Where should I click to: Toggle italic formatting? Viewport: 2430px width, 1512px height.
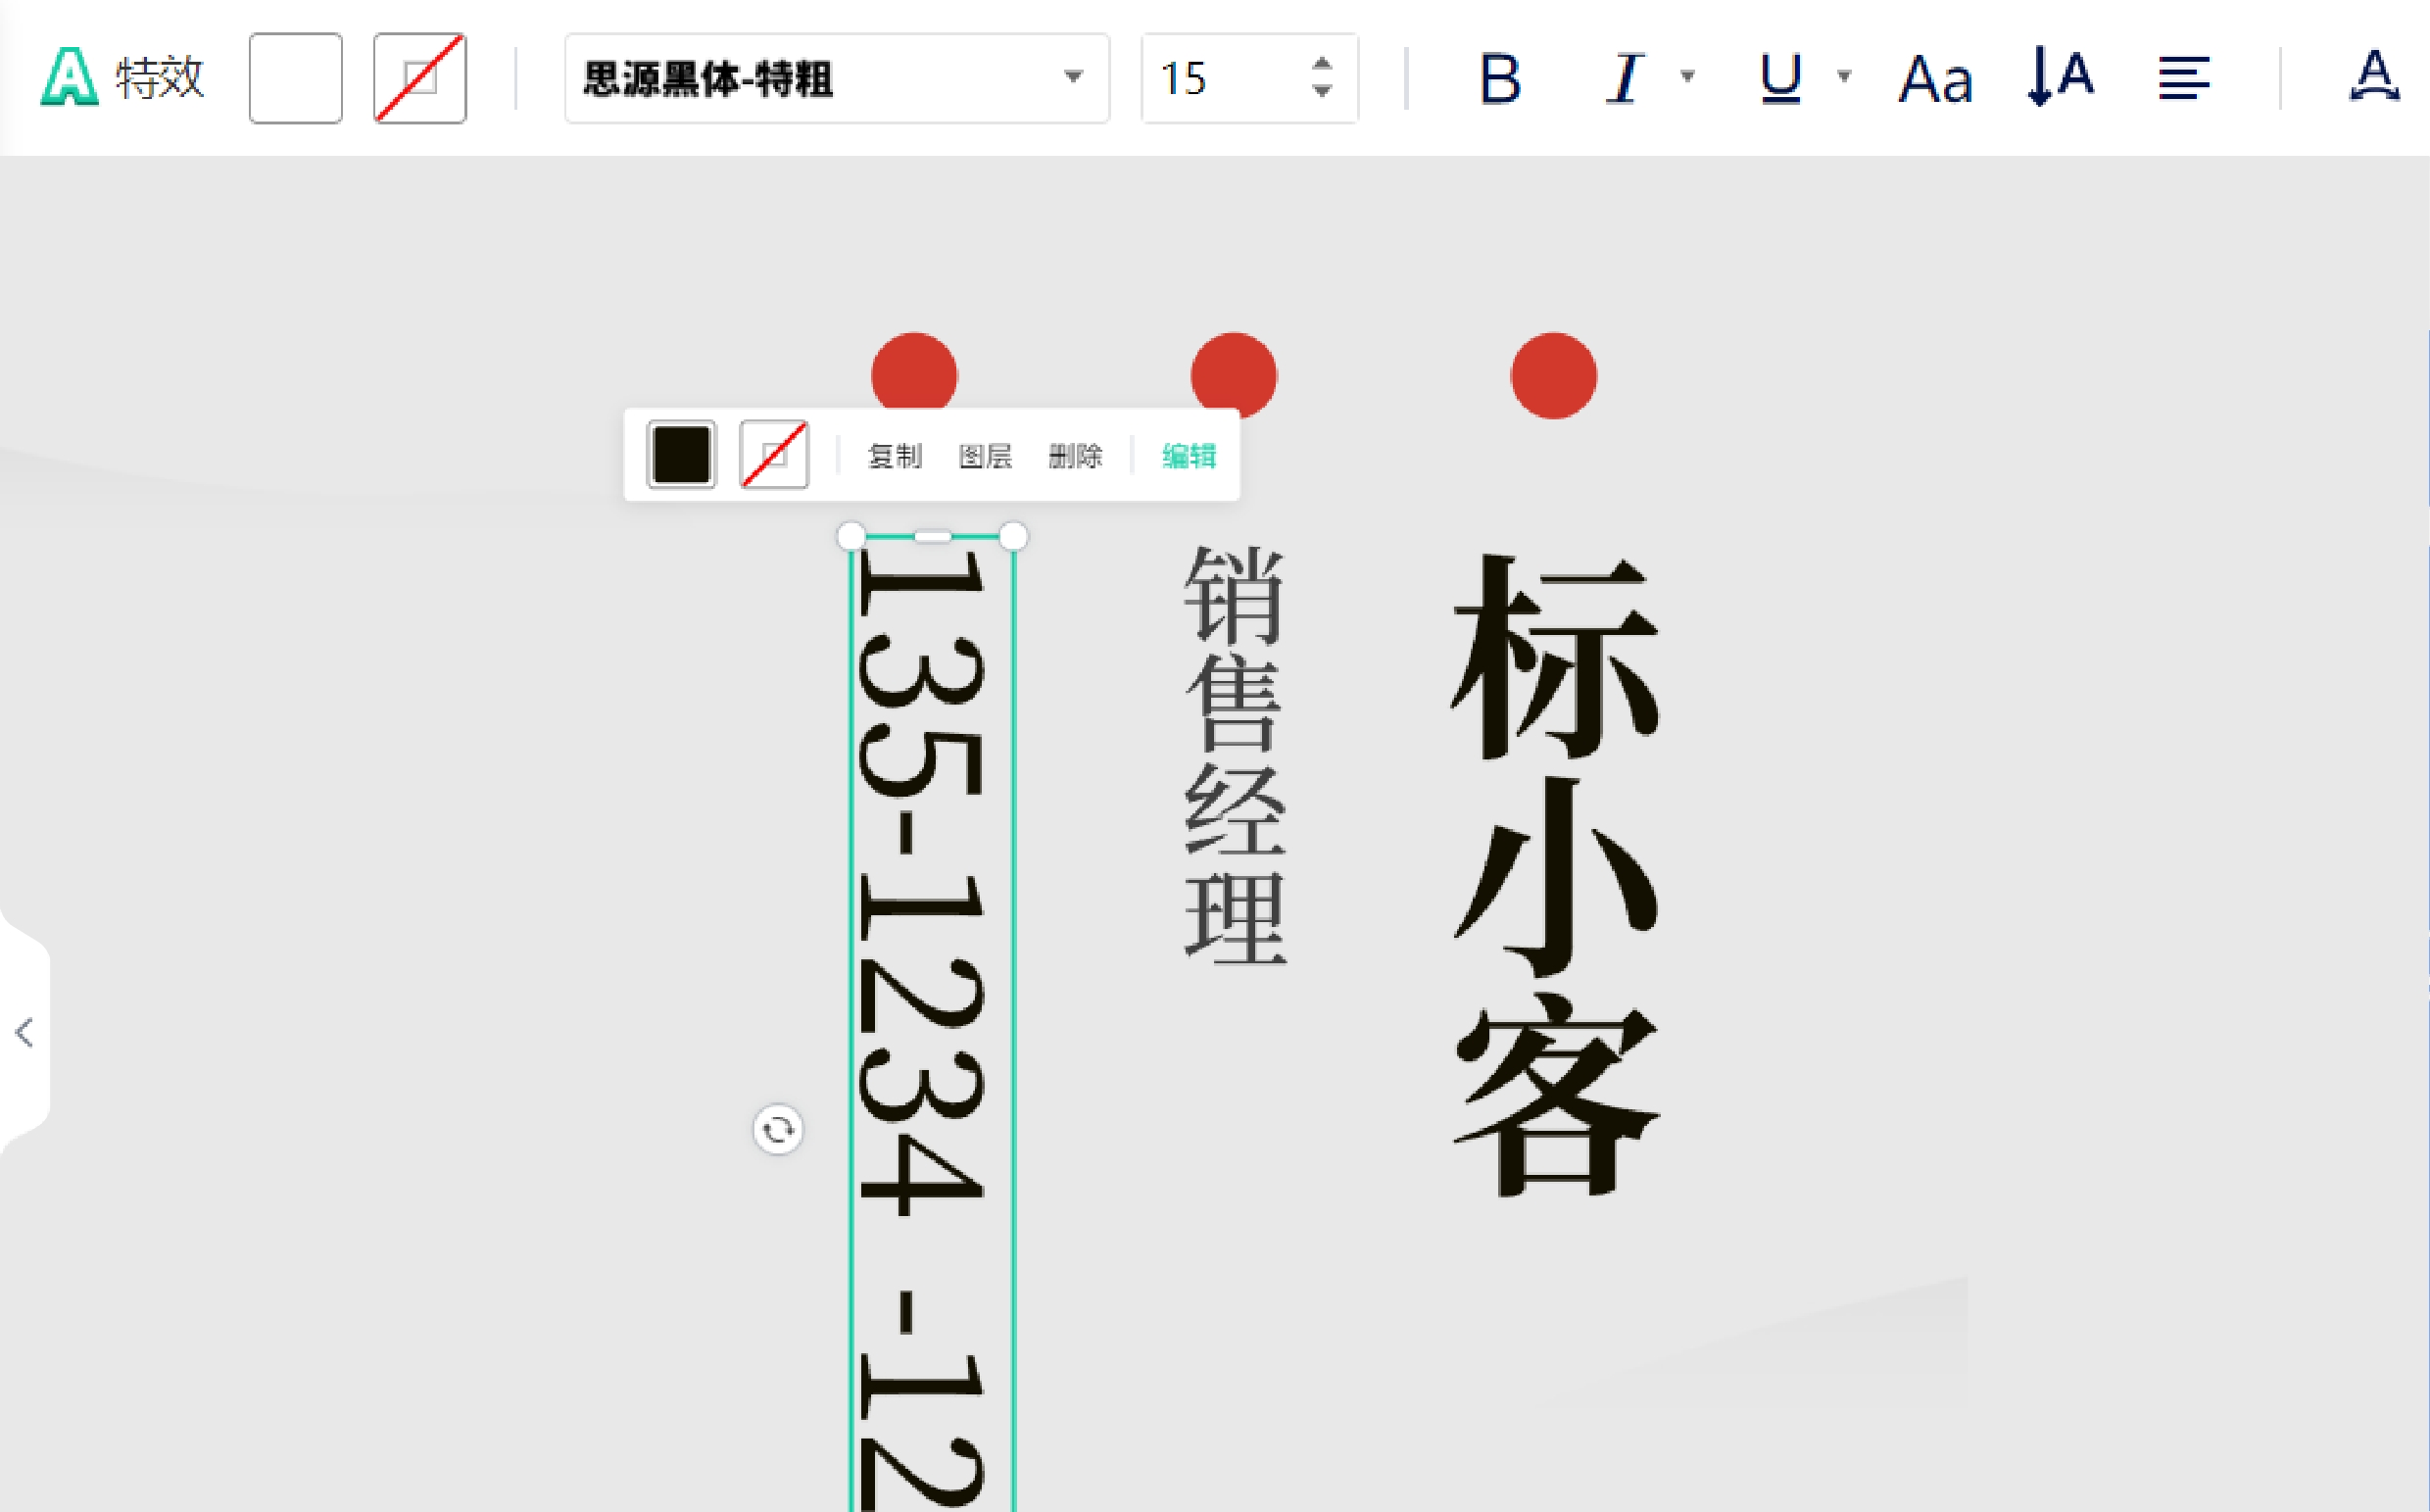point(1622,78)
